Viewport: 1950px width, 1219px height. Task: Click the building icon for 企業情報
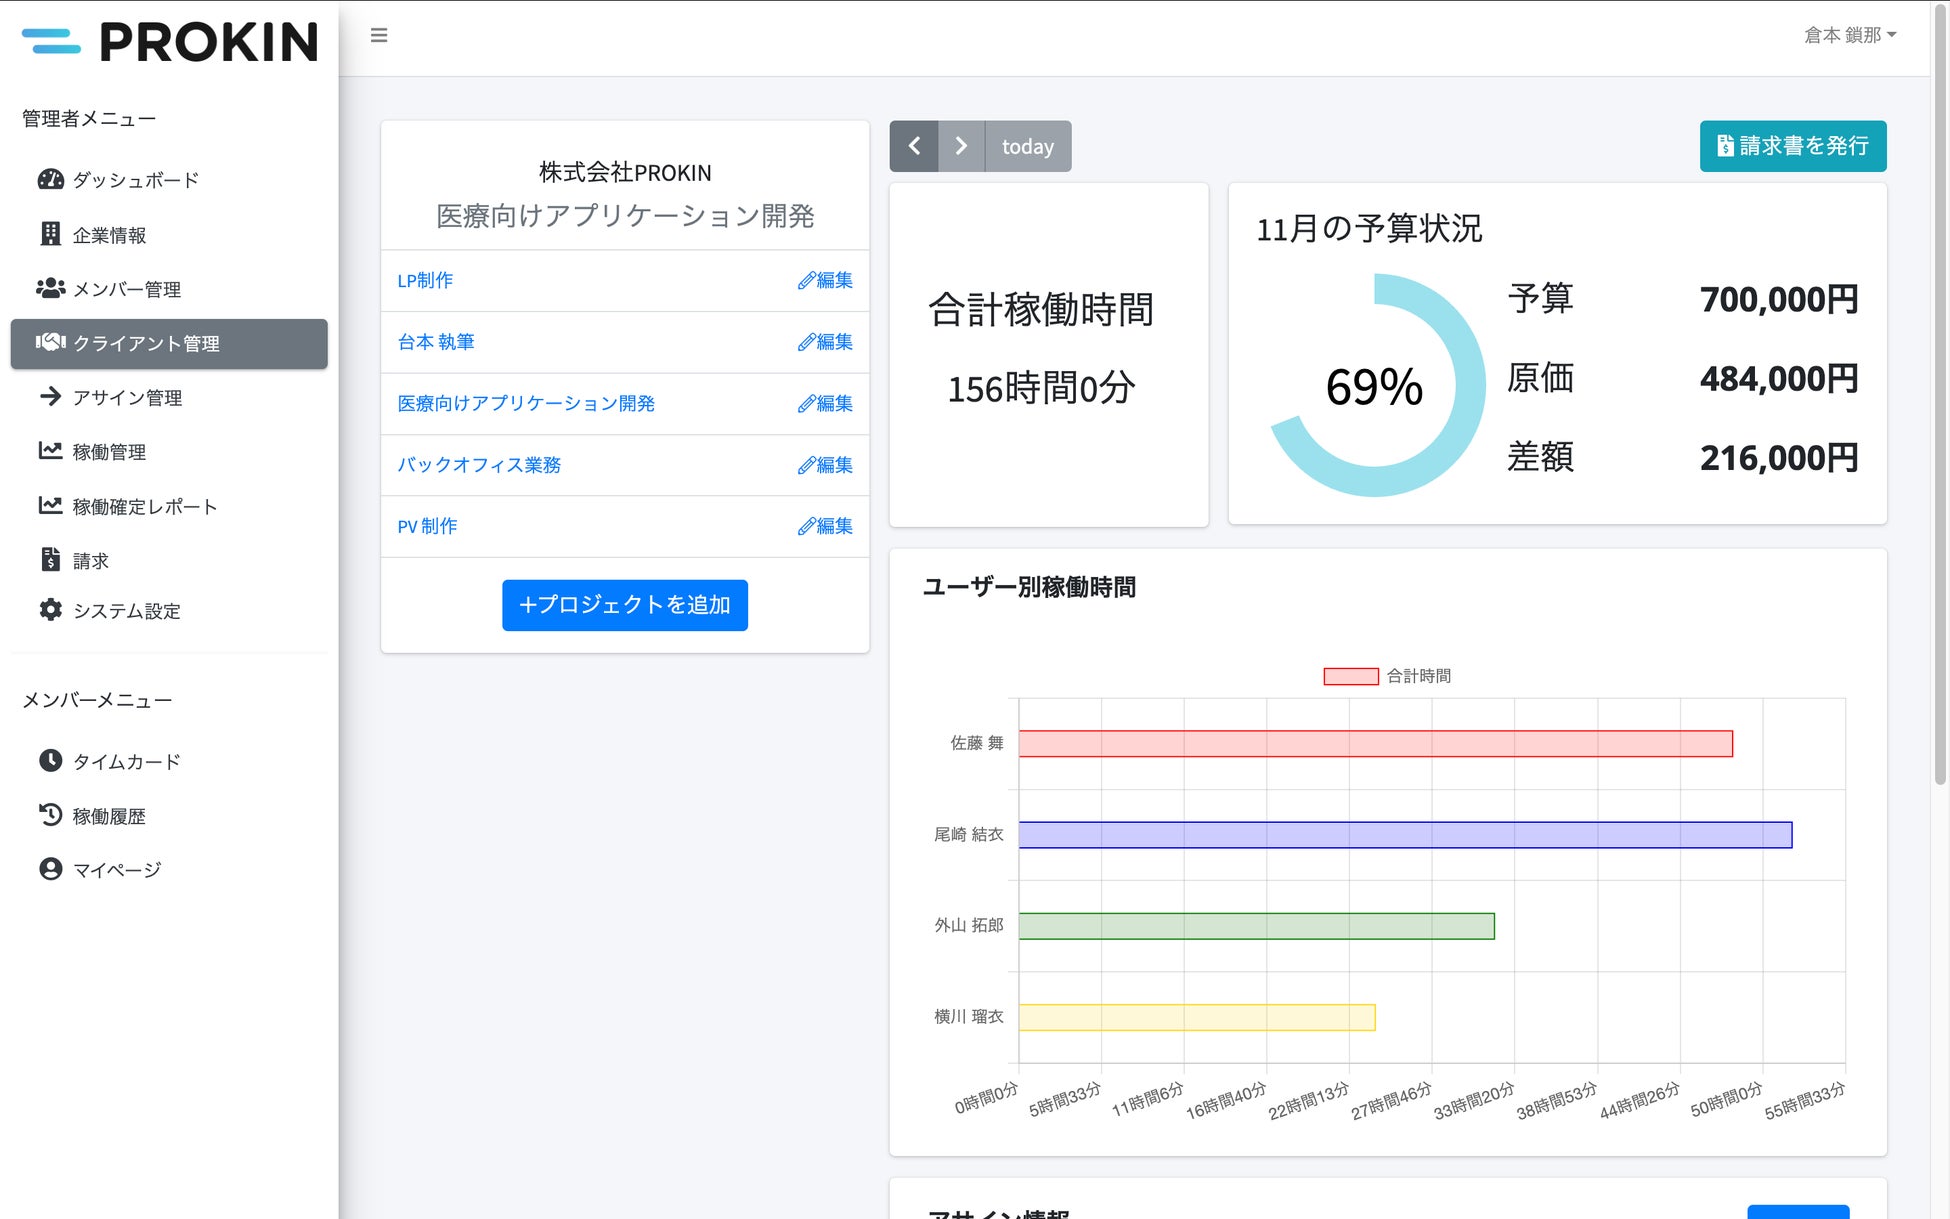50,234
